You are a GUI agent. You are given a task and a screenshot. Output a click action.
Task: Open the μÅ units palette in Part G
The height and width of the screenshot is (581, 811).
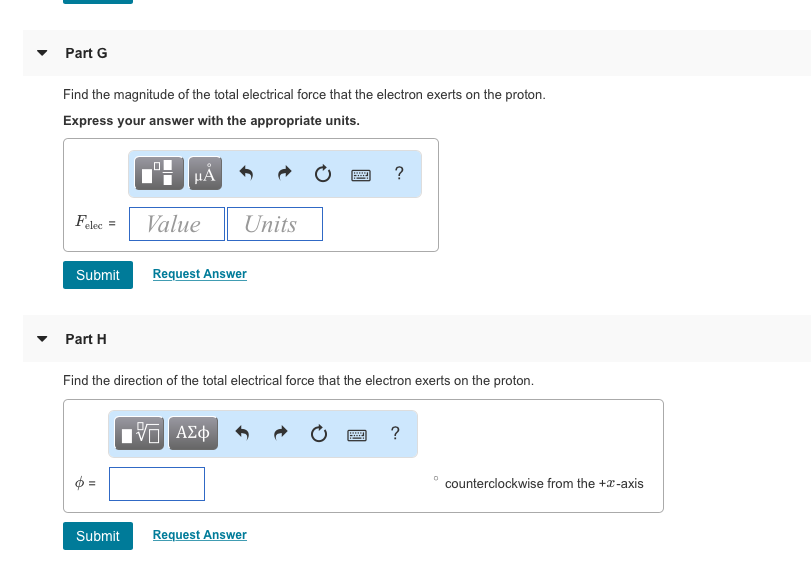(x=204, y=173)
